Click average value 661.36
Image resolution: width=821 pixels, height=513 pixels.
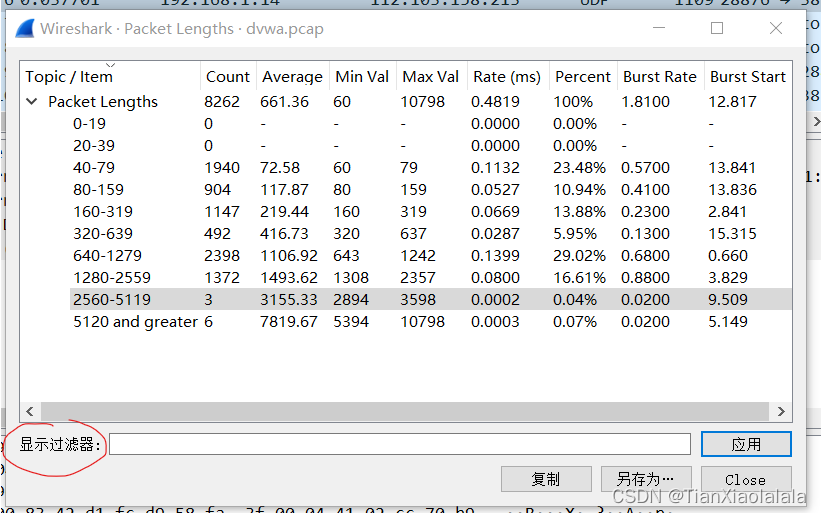pyautogui.click(x=284, y=102)
